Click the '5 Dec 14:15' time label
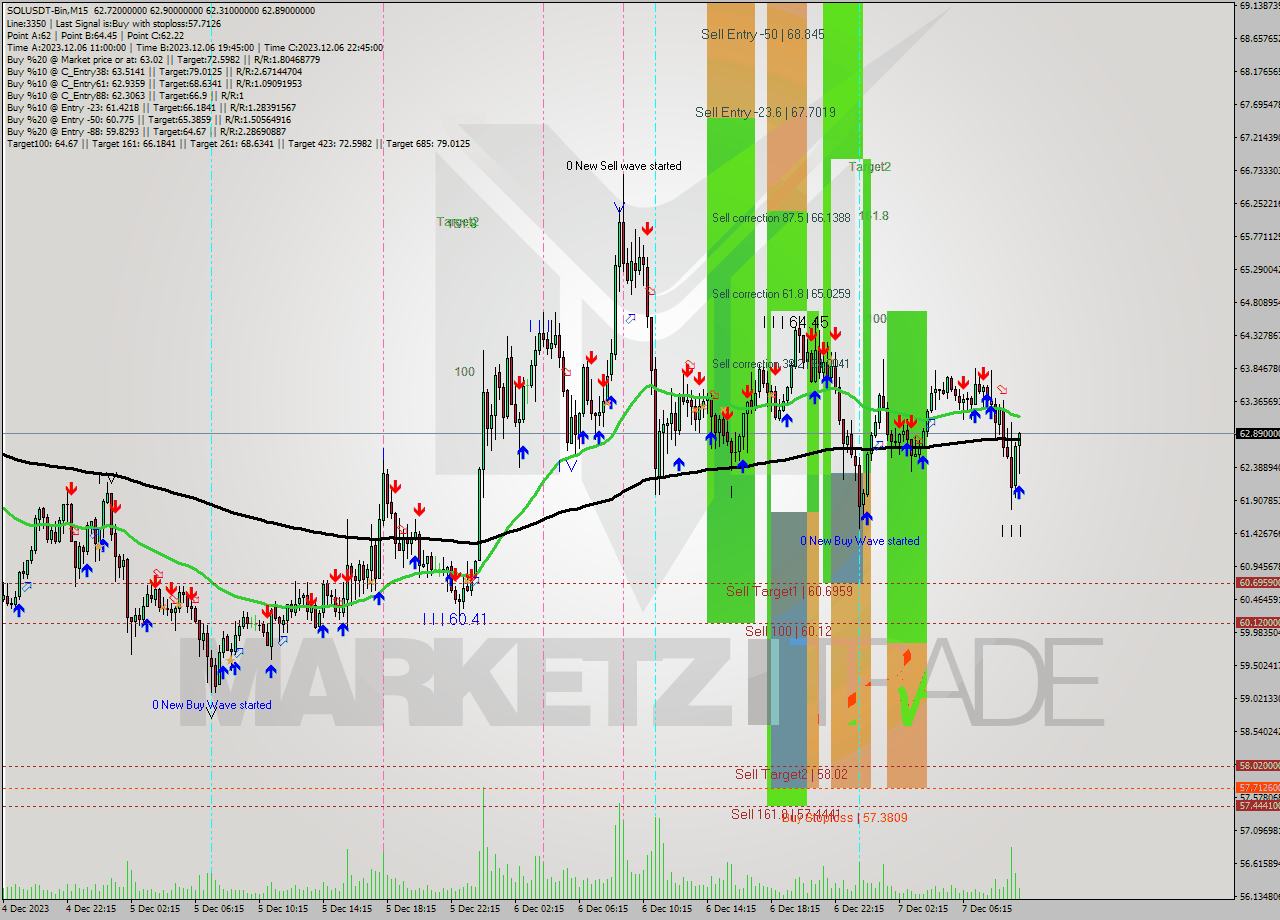The width and height of the screenshot is (1280, 920). pos(346,909)
